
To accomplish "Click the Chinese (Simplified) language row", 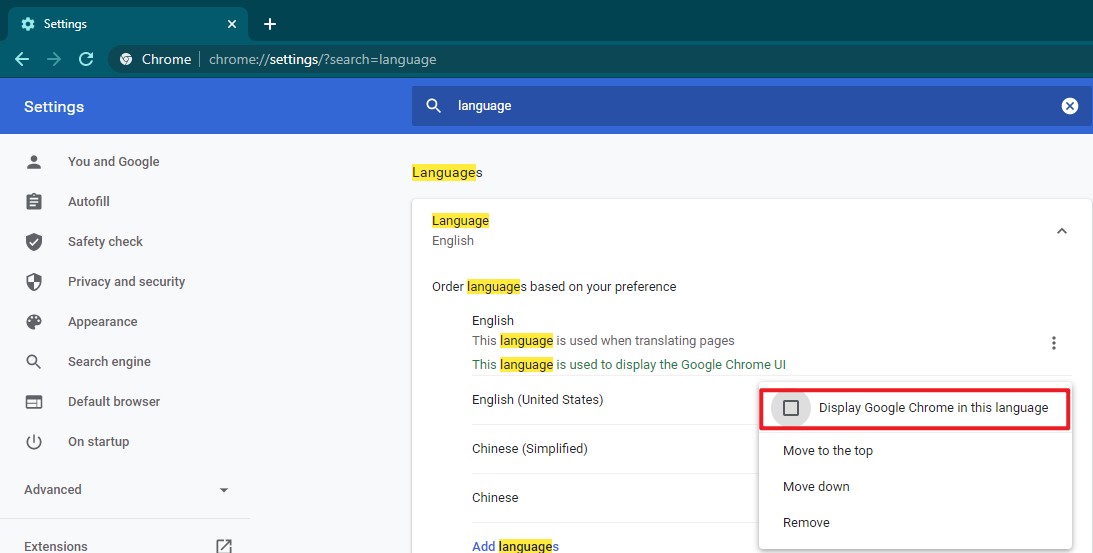I will coord(530,448).
